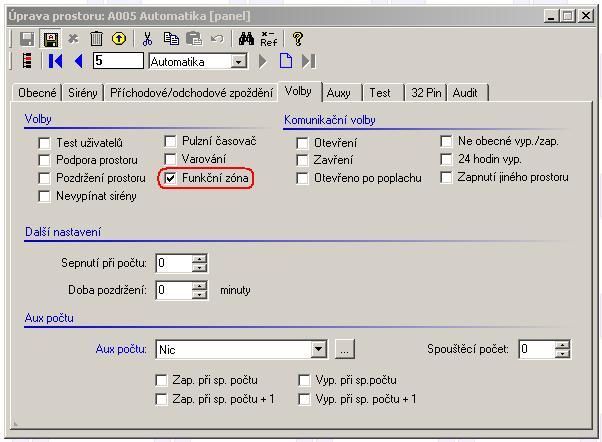Click the copy icon in toolbar
This screenshot has width=602, height=442.
[x=171, y=39]
